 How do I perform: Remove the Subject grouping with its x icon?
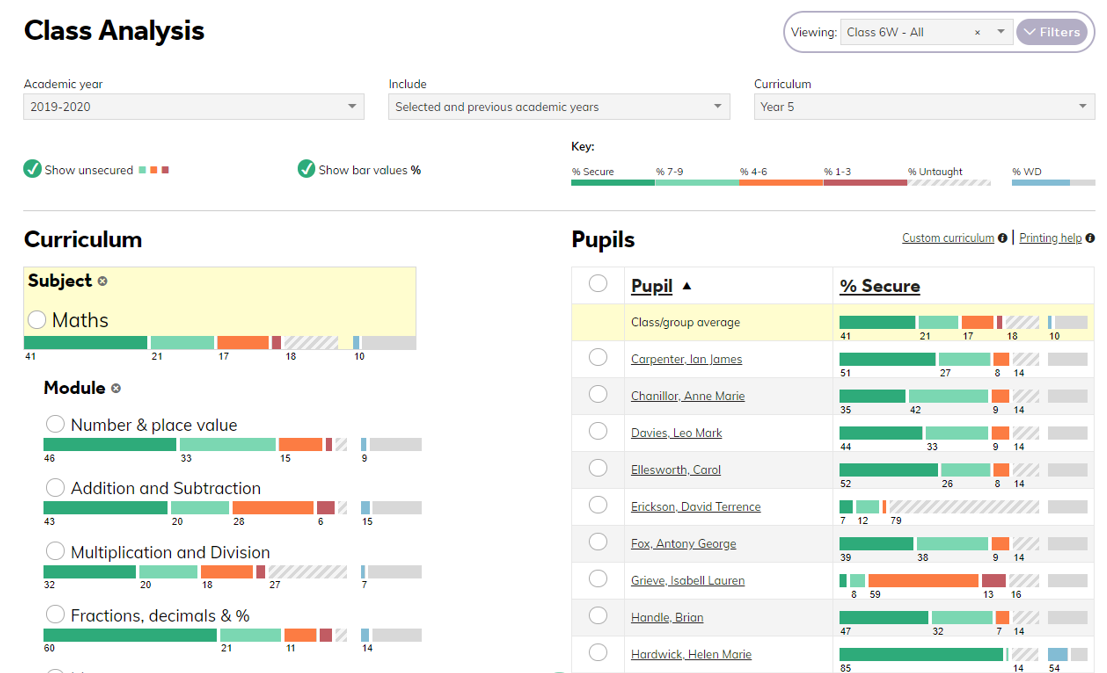point(103,282)
